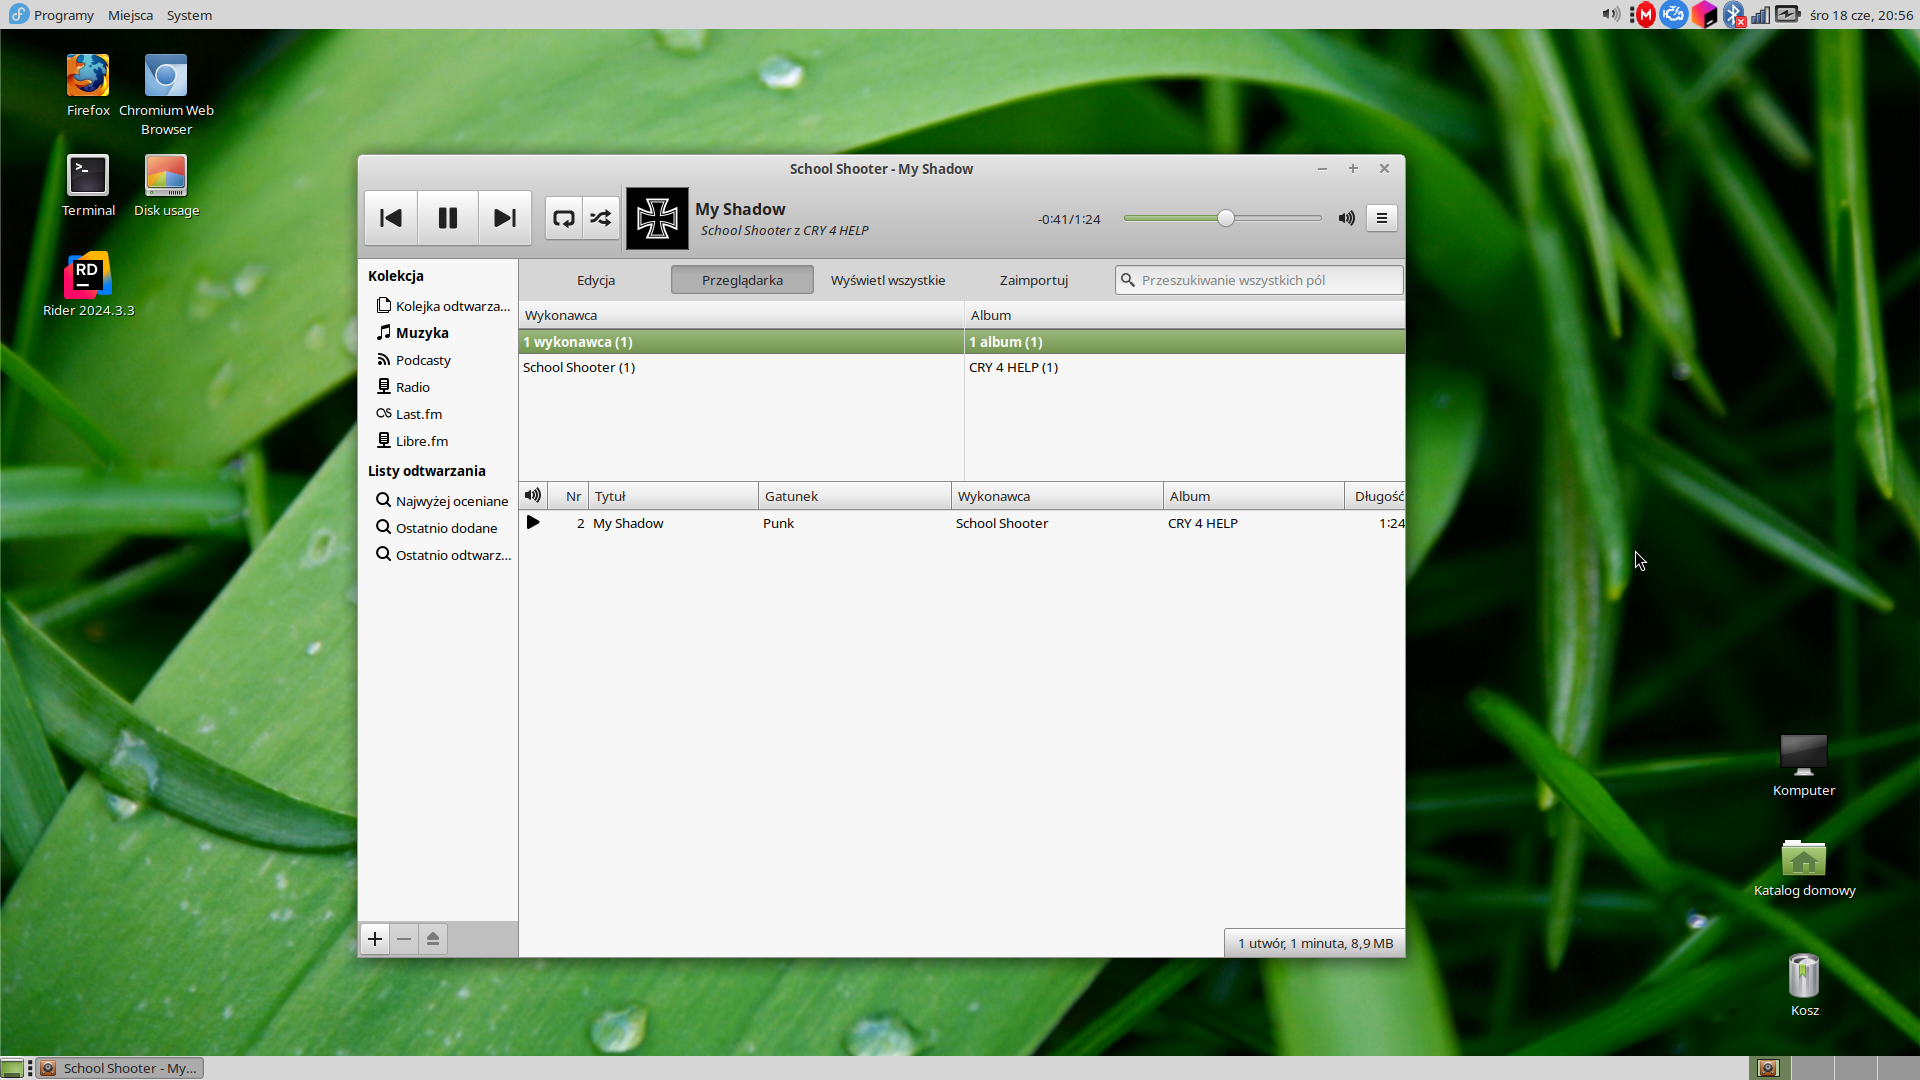Open Katalog domowy desktop folder
This screenshot has width=1920, height=1080.
pyautogui.click(x=1804, y=867)
